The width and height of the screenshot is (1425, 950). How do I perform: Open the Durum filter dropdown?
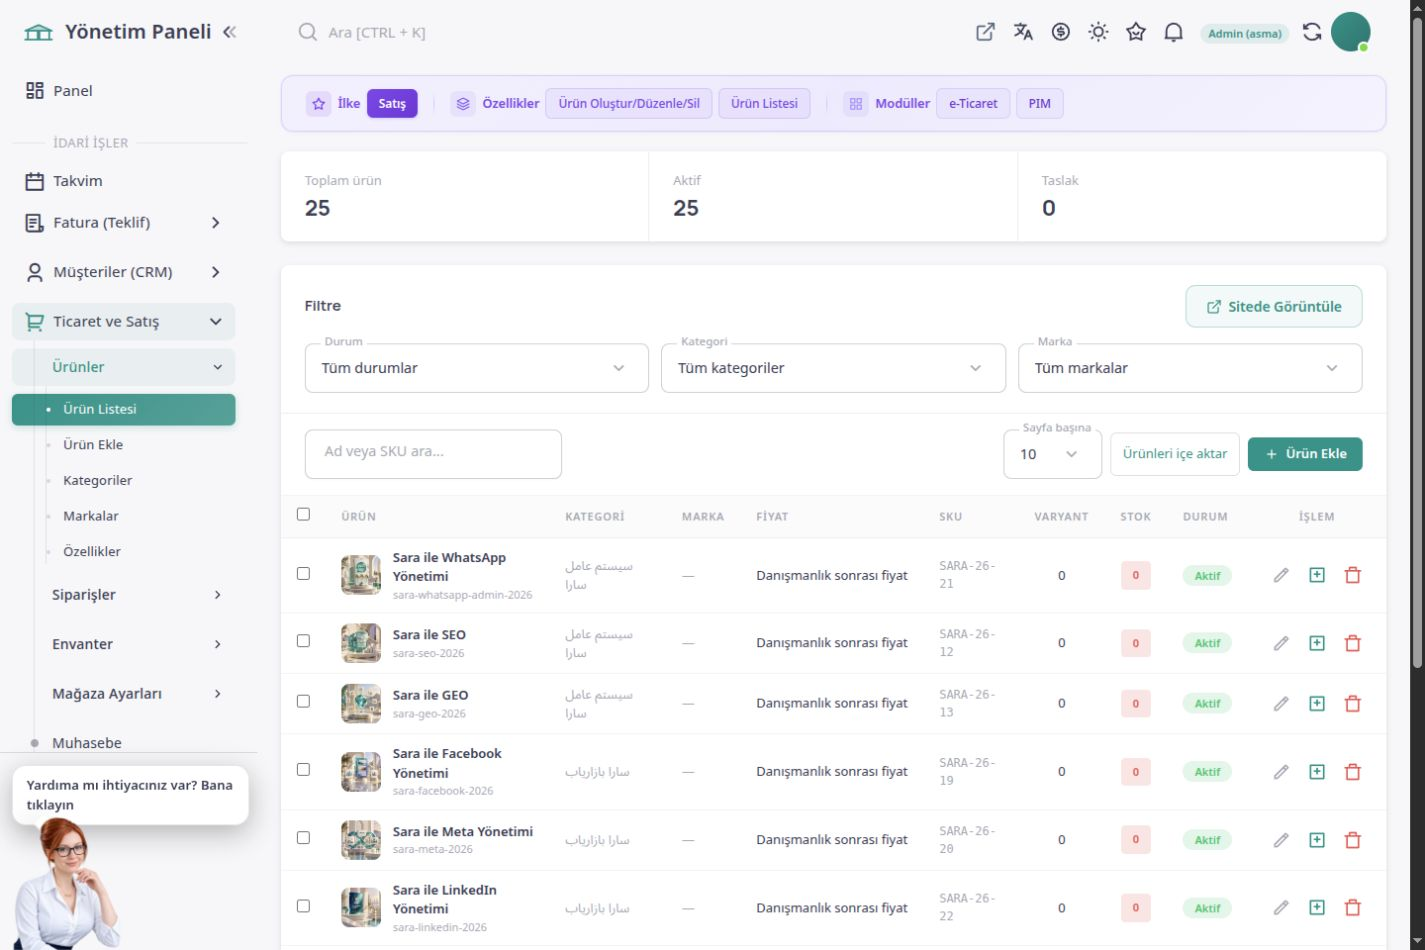tap(476, 368)
